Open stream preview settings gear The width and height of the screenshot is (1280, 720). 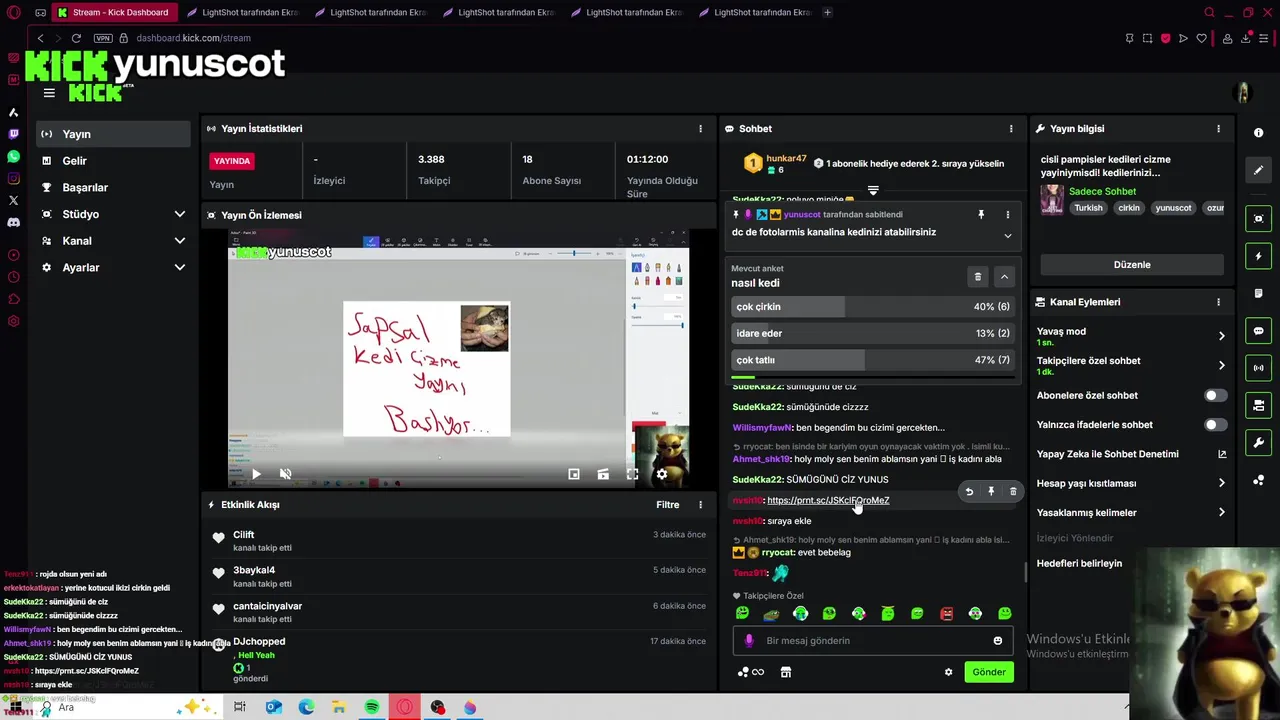[661, 474]
